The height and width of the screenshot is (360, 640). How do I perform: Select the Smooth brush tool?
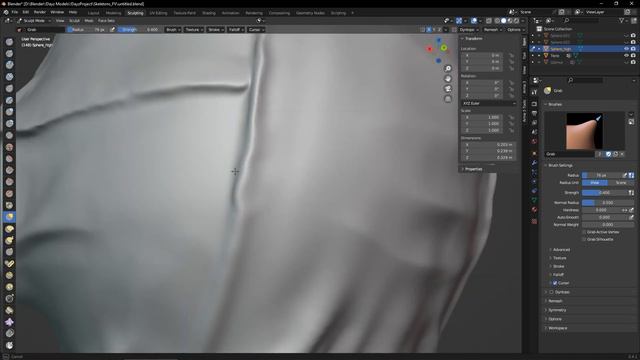coord(9,147)
